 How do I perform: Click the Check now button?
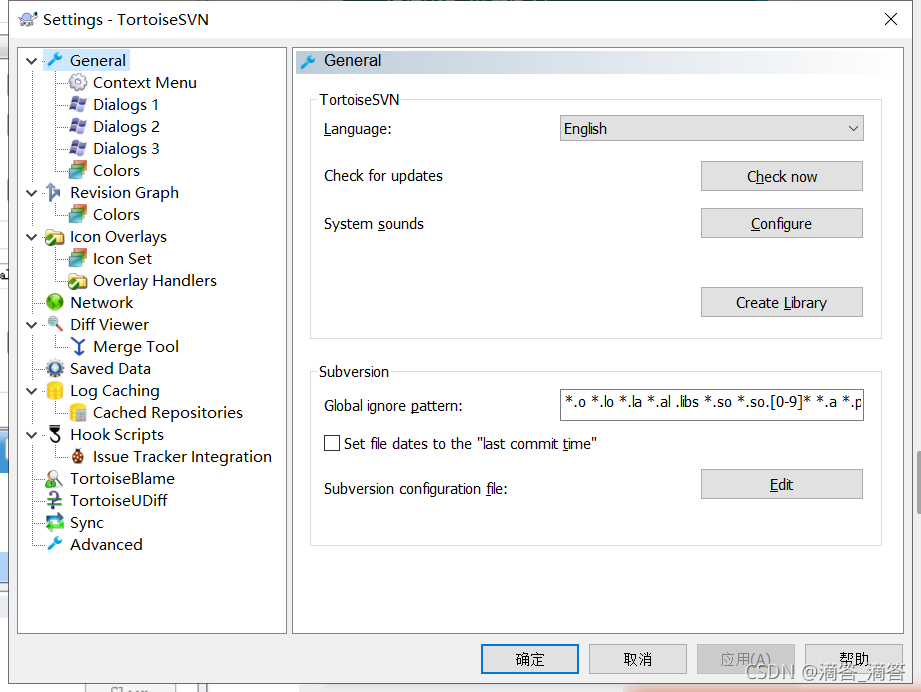[x=781, y=176]
